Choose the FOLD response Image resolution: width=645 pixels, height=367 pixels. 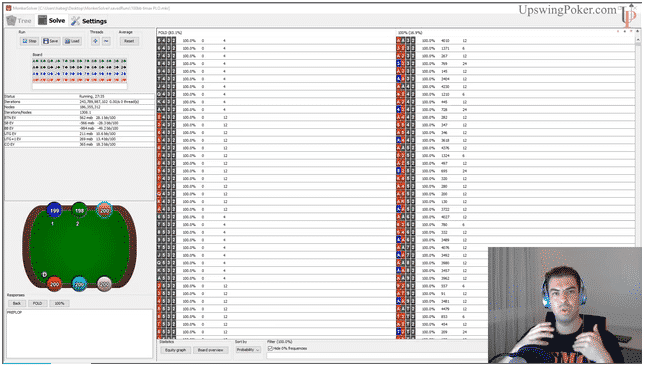pos(37,303)
